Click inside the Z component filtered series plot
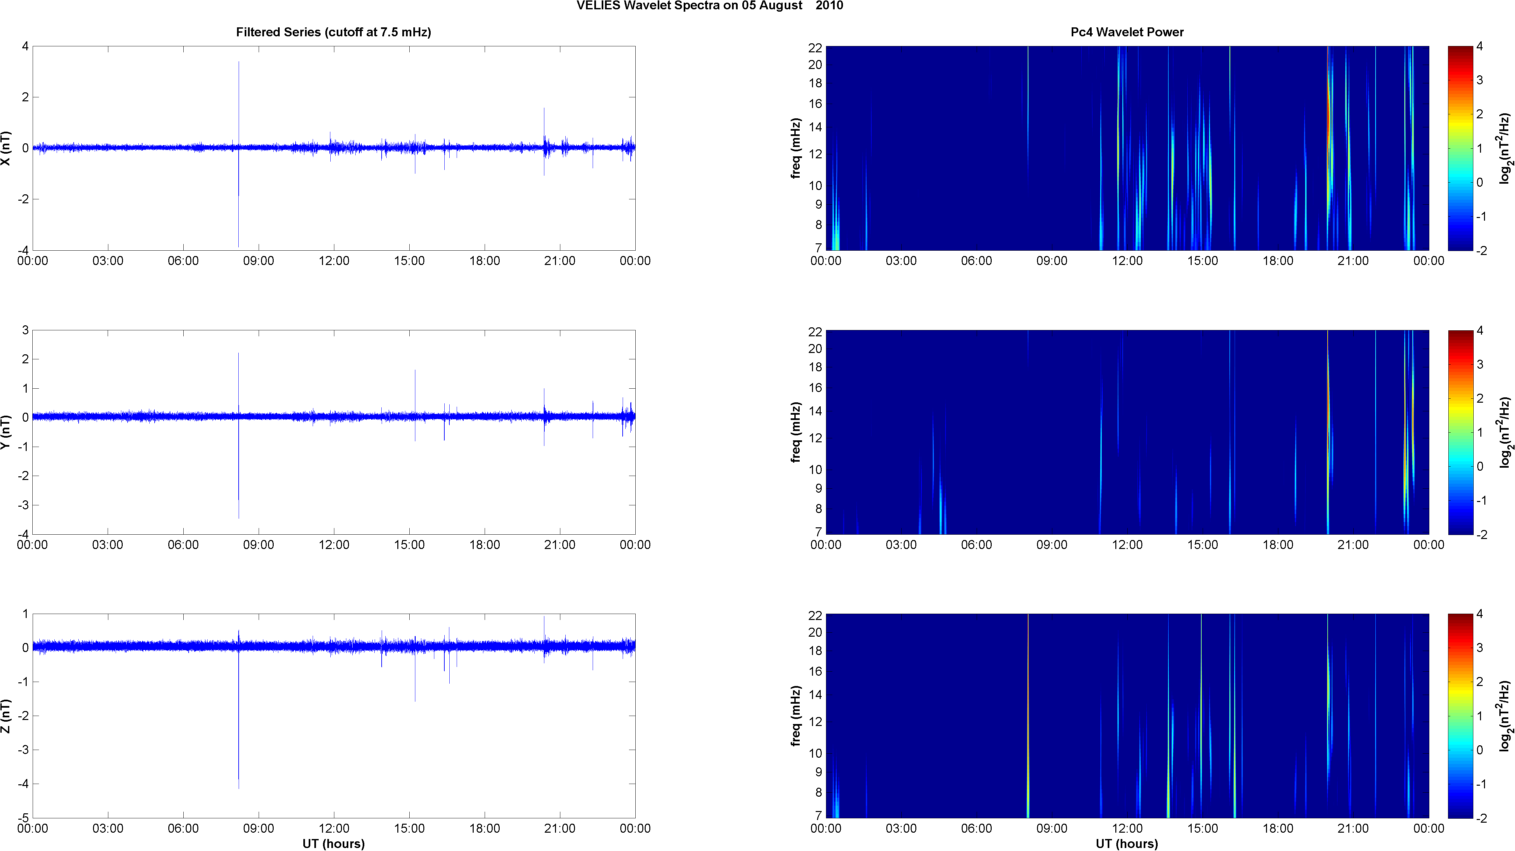Viewport: 1515px width, 851px height. (x=334, y=716)
